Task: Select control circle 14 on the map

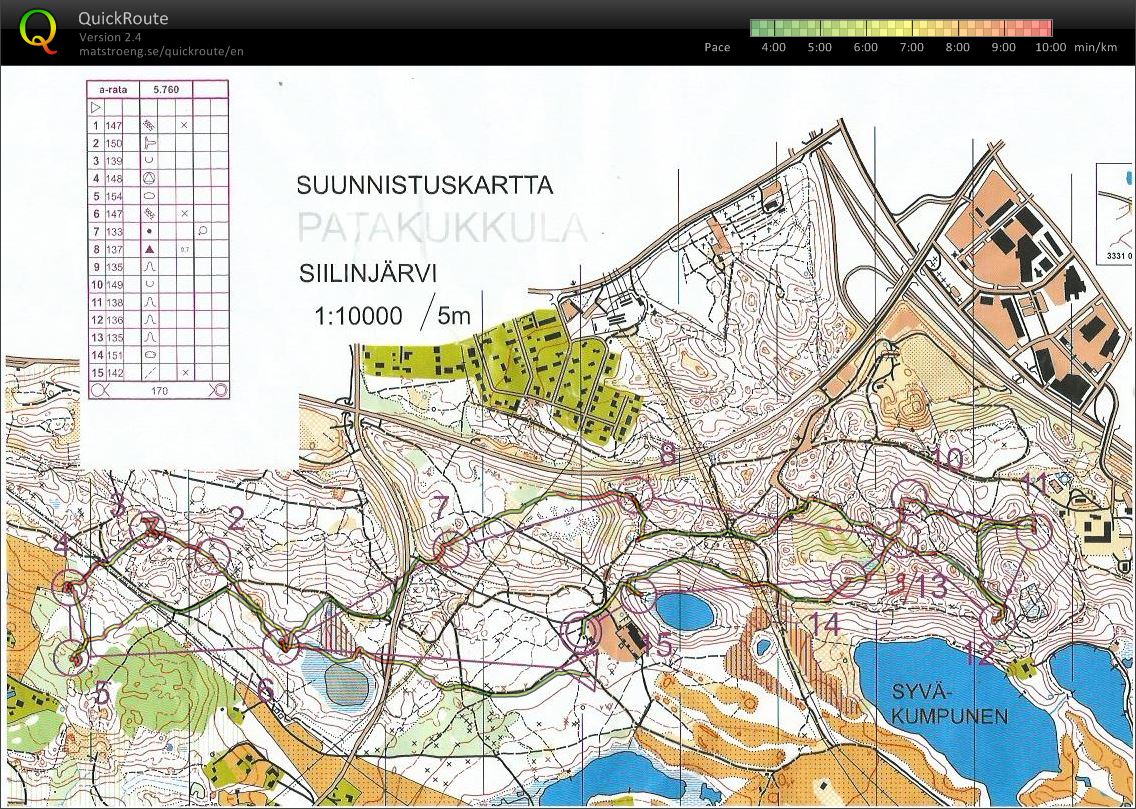Action: coord(849,579)
